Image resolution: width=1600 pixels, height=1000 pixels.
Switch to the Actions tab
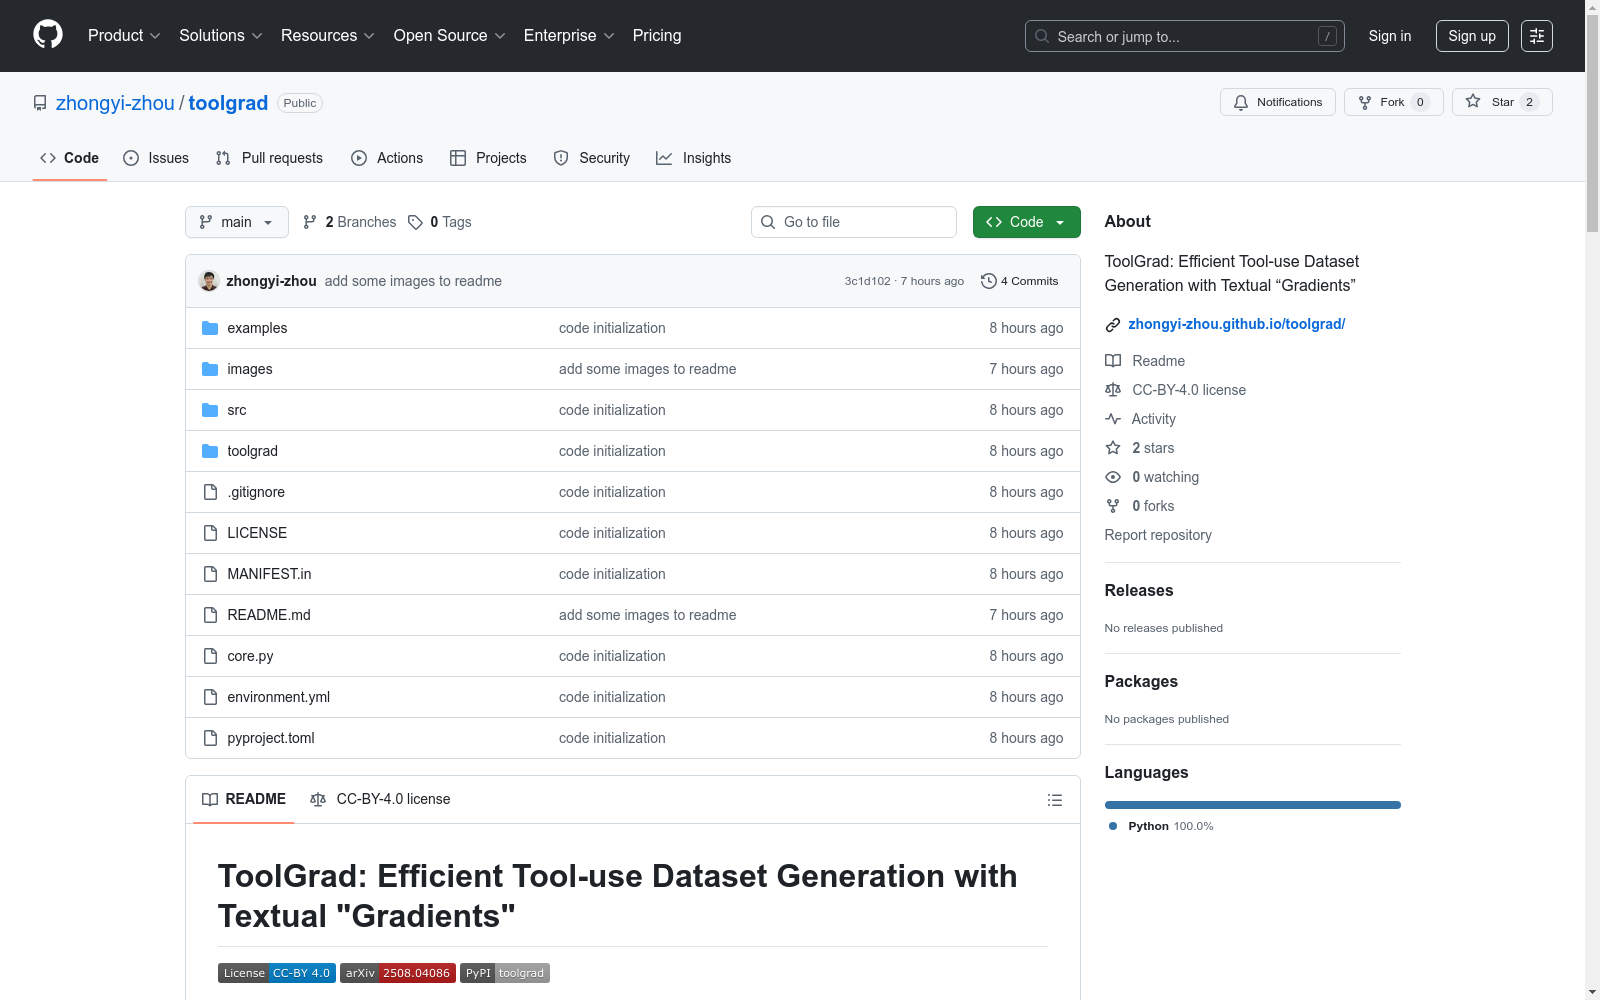coord(387,158)
